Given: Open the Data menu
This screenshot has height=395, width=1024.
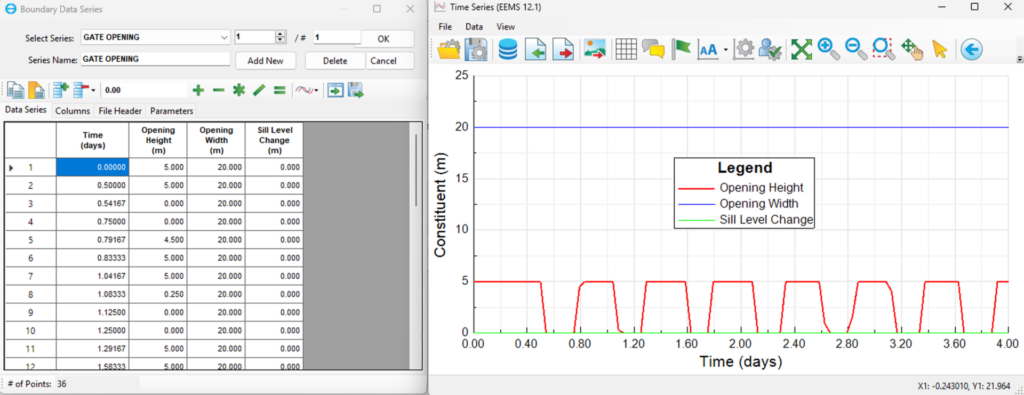Looking at the screenshot, I should coord(474,27).
